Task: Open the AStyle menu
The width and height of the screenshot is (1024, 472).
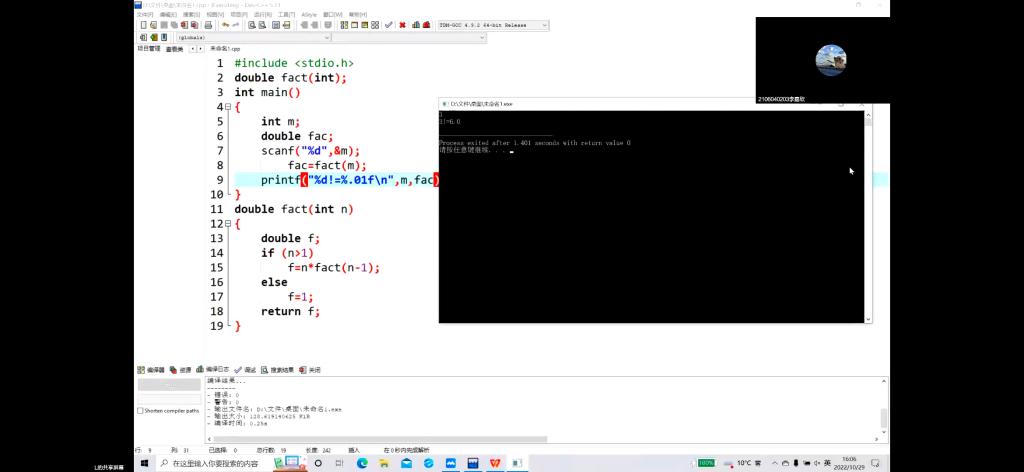Action: click(x=308, y=15)
